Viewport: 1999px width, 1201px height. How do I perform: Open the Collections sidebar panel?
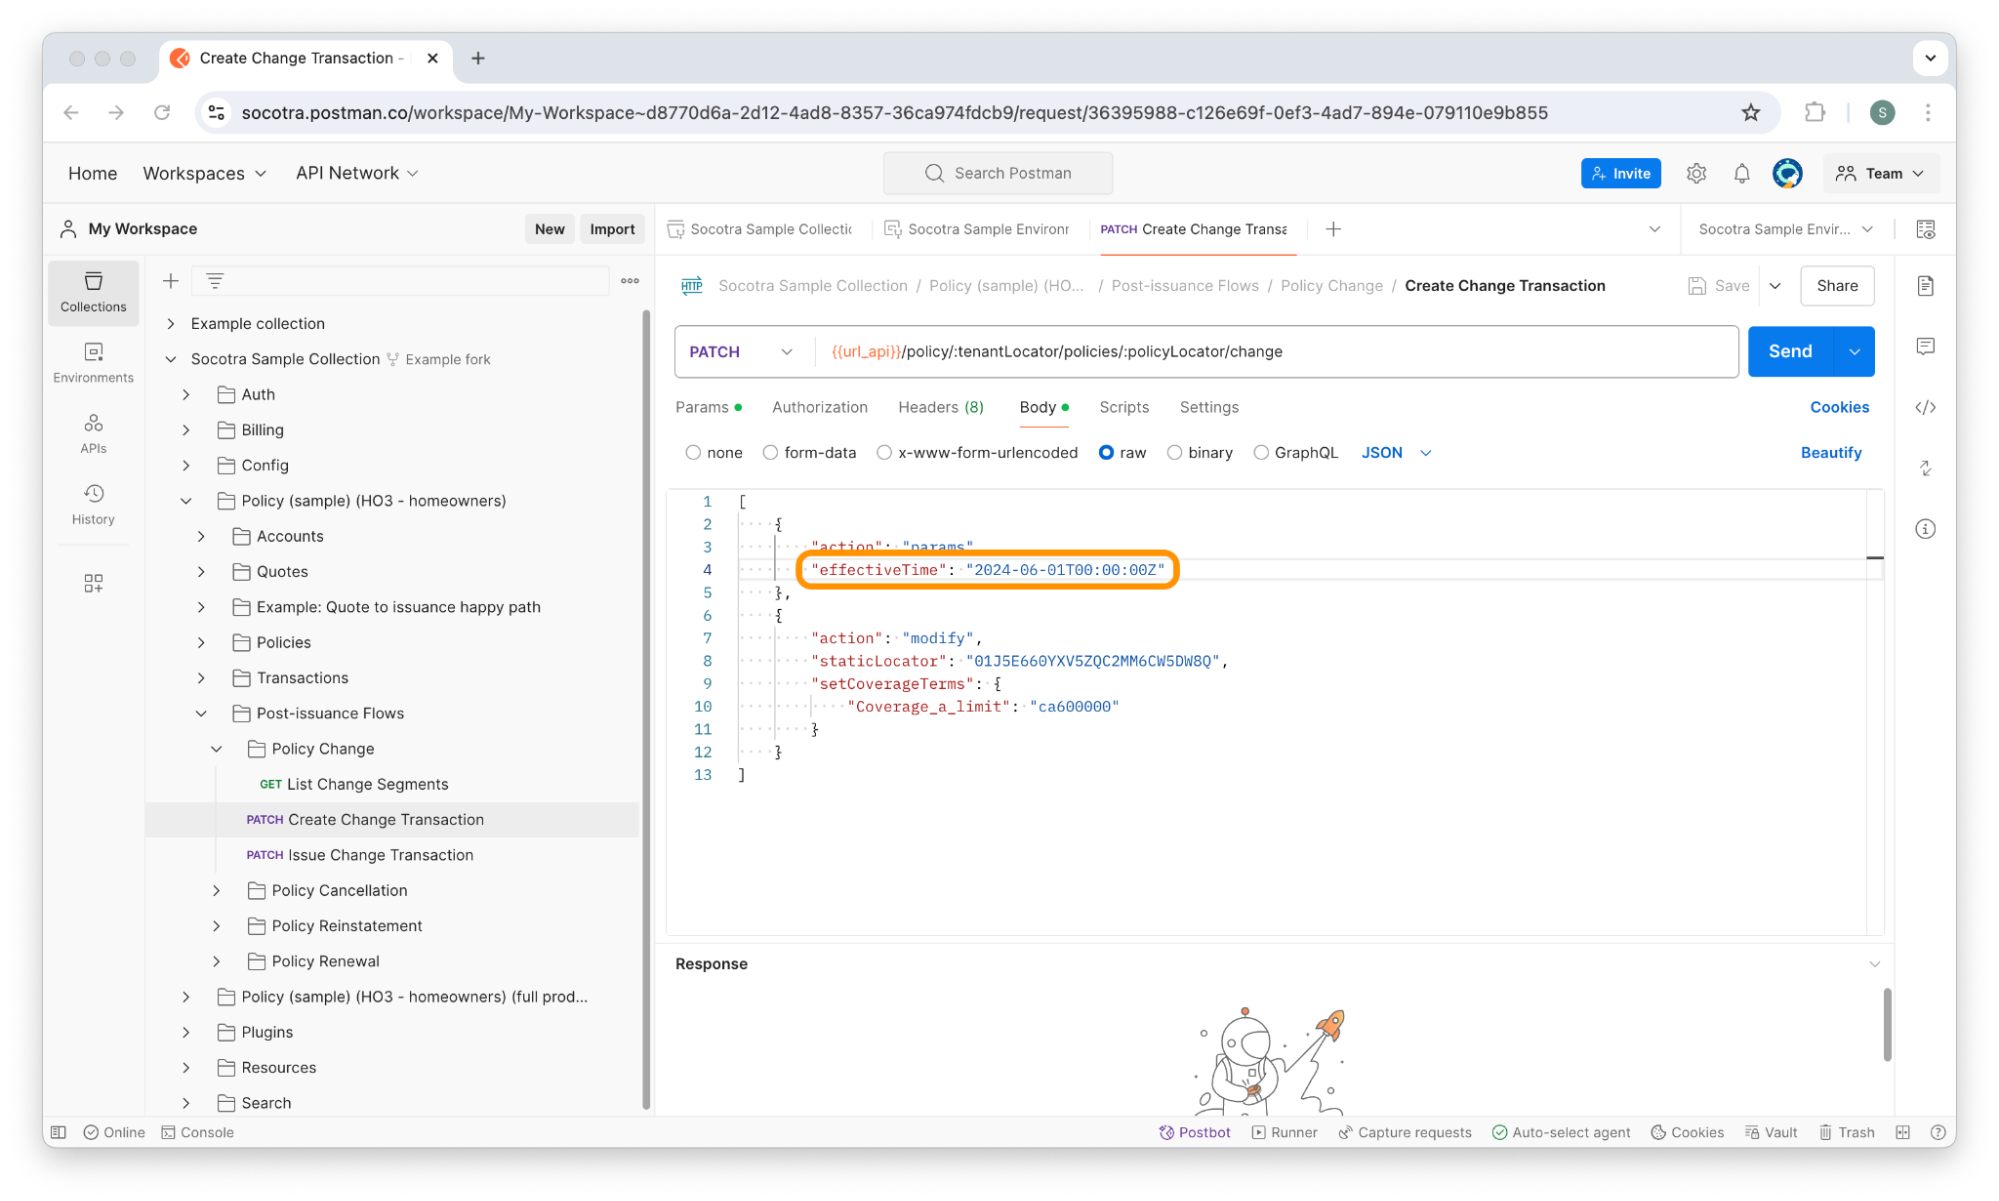point(93,292)
